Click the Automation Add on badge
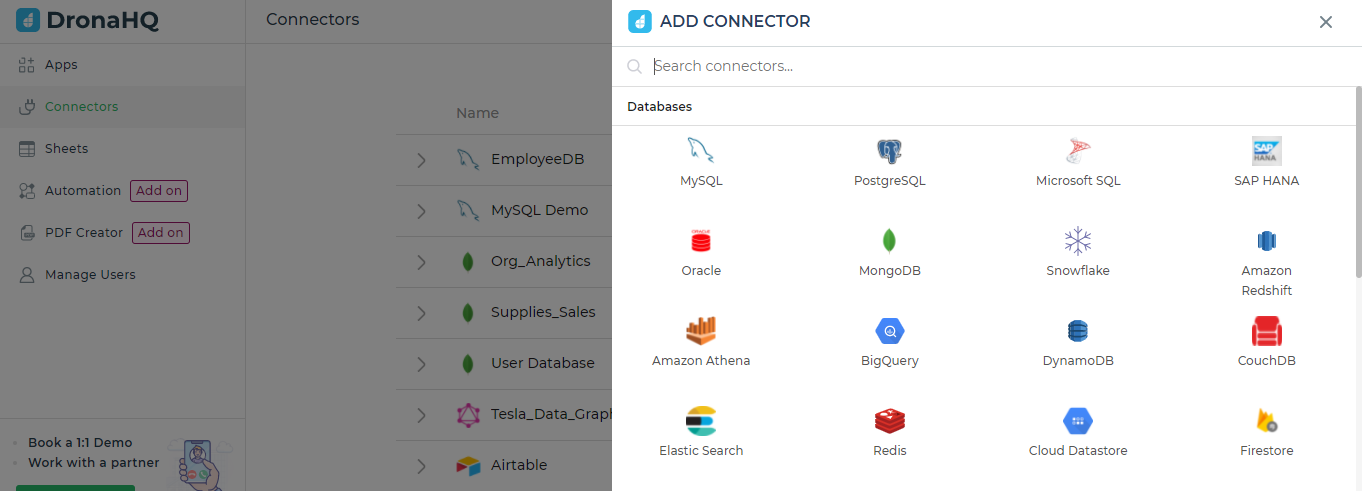The image size is (1362, 491). pos(159,191)
